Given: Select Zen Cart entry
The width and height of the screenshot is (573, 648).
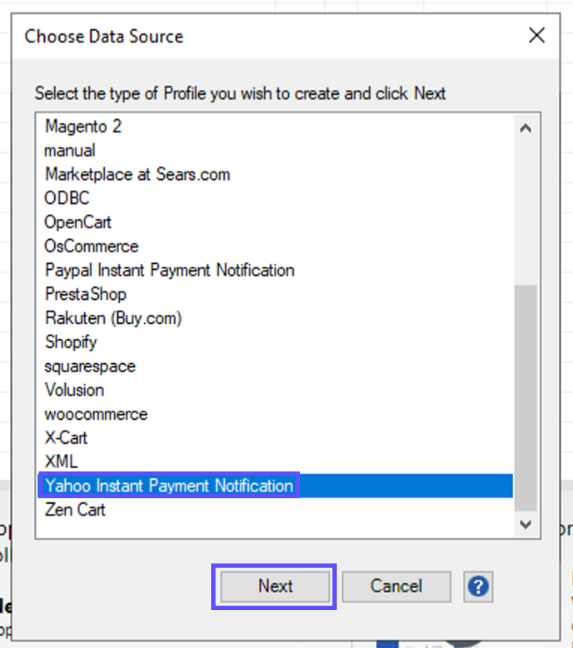Looking at the screenshot, I should click(x=75, y=510).
